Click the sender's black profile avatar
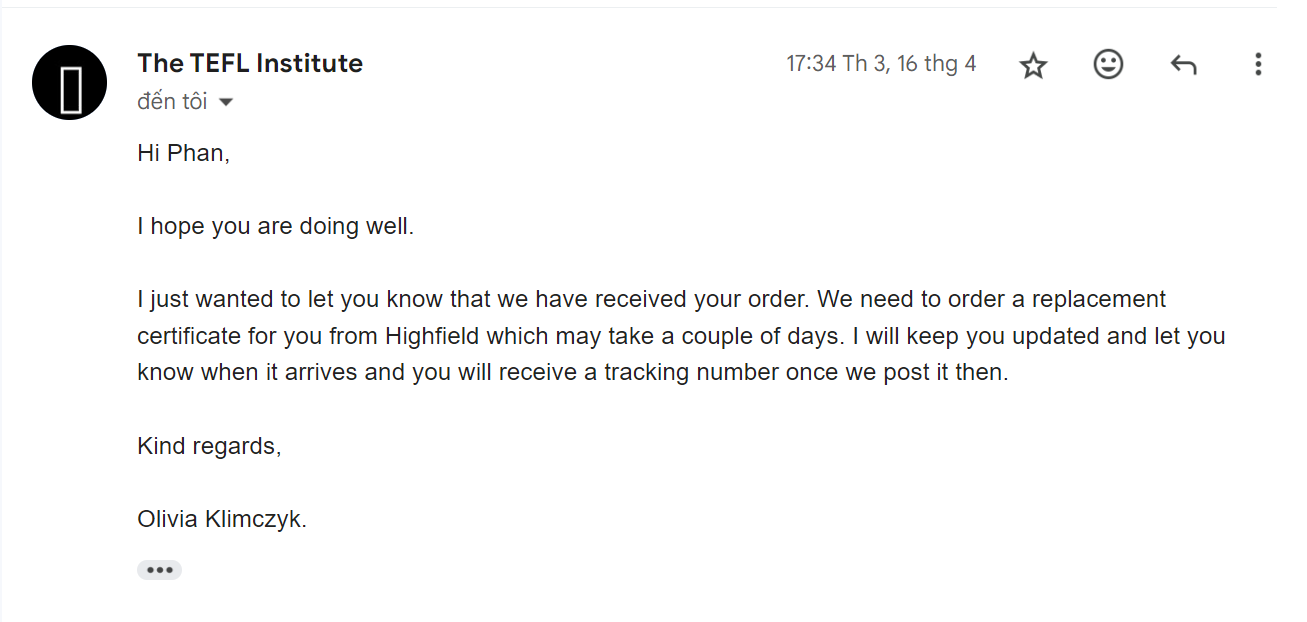This screenshot has width=1307, height=622. [70, 83]
